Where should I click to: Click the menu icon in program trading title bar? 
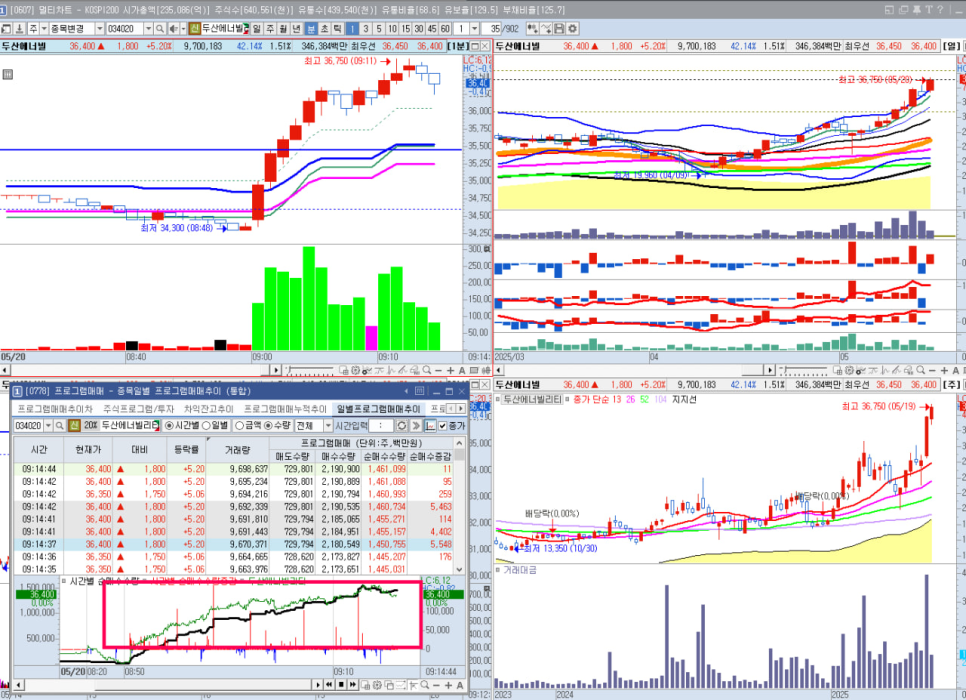tap(420, 391)
